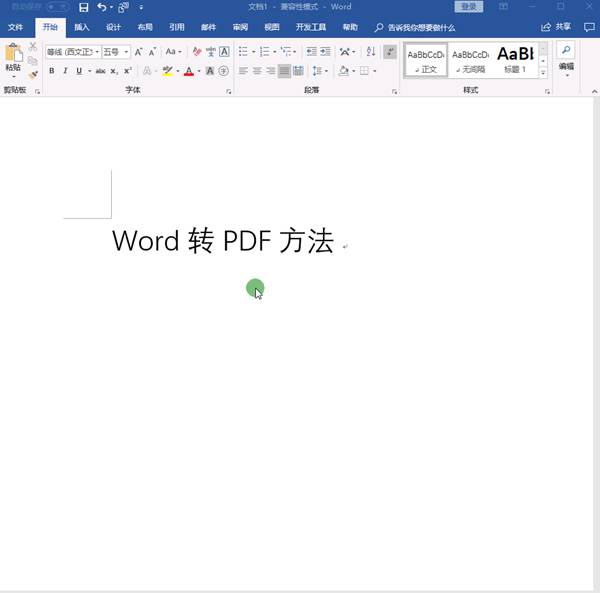
Task: Toggle Bold formatting
Action: pyautogui.click(x=52, y=71)
